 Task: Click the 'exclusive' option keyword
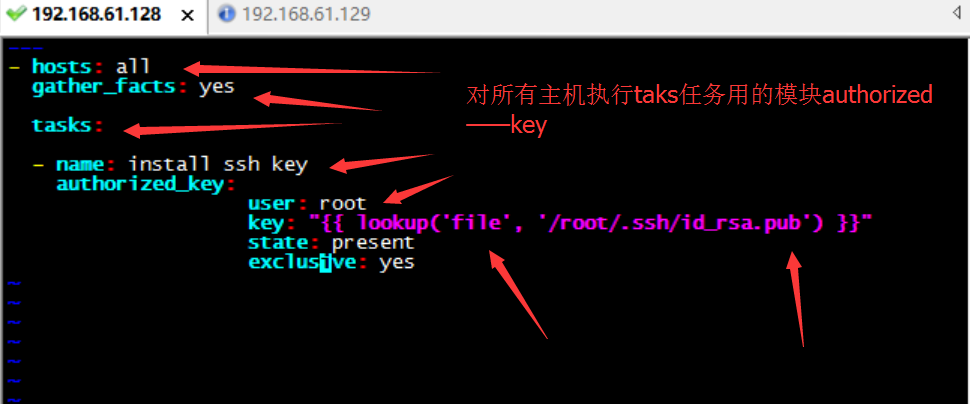point(303,262)
